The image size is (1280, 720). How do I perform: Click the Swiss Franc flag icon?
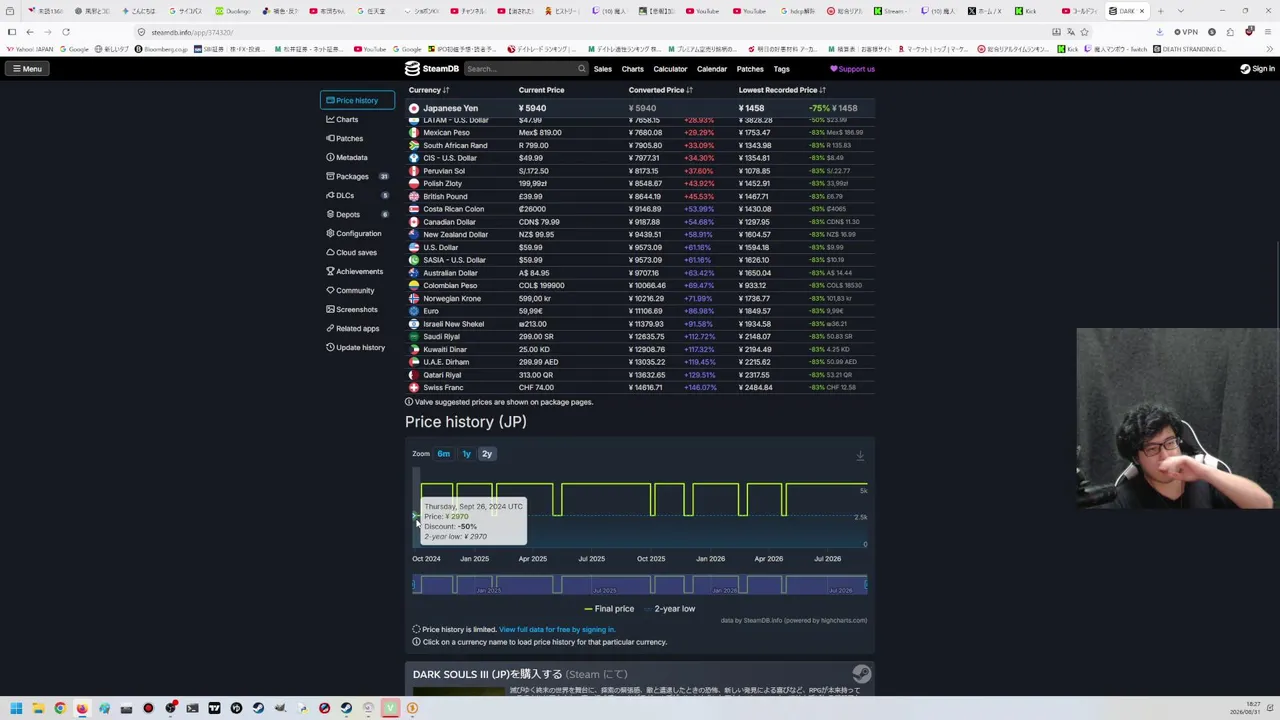(414, 388)
